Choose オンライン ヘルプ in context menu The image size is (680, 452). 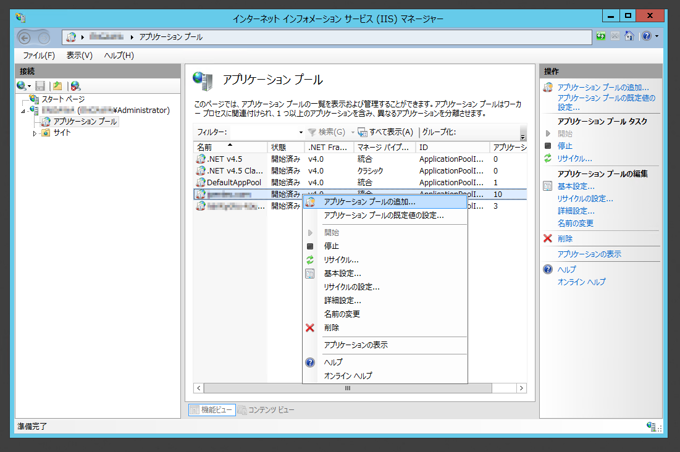click(x=385, y=376)
